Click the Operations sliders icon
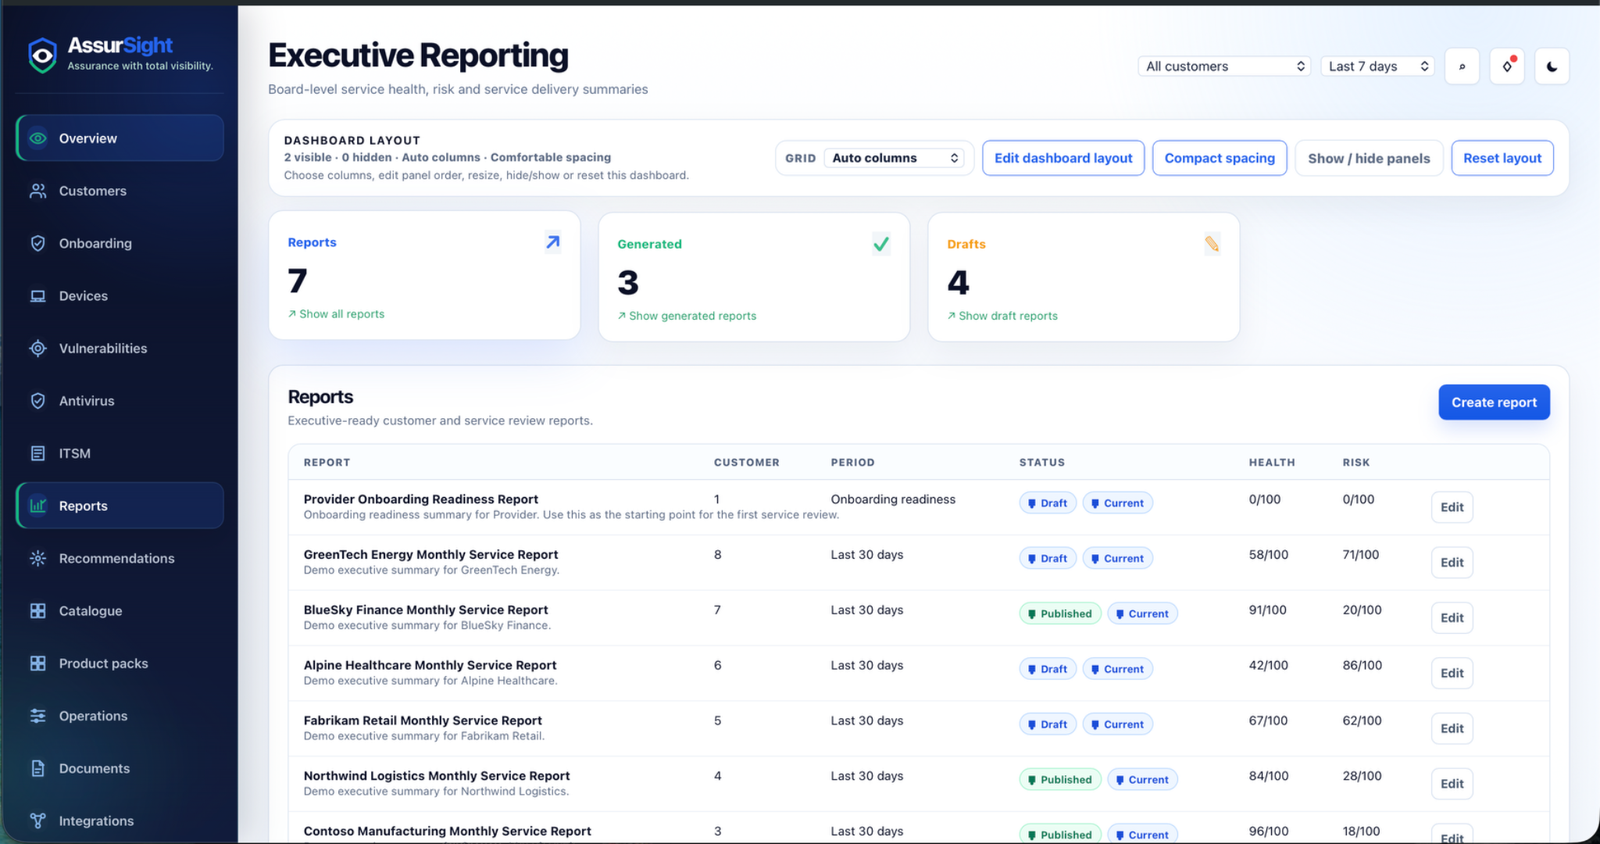 (38, 716)
